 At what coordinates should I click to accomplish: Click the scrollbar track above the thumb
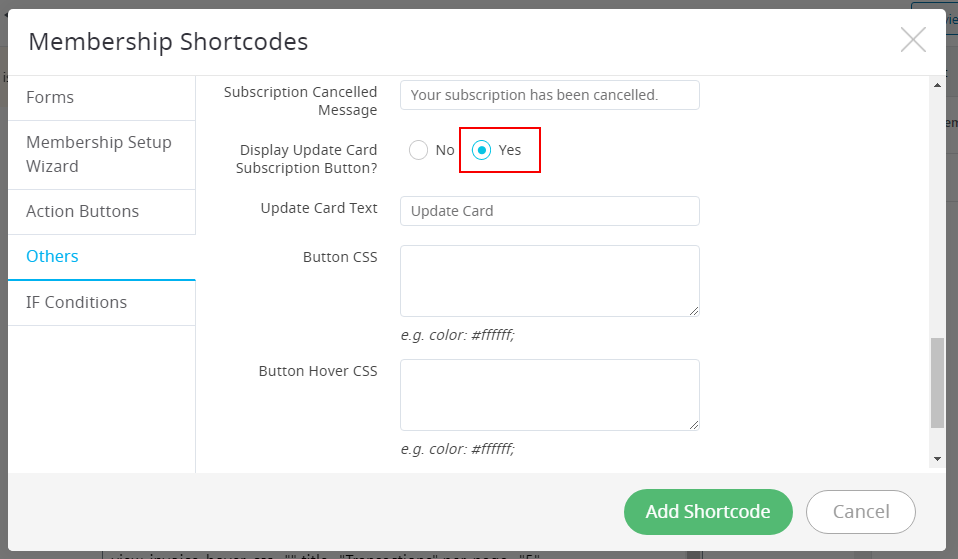[937, 214]
